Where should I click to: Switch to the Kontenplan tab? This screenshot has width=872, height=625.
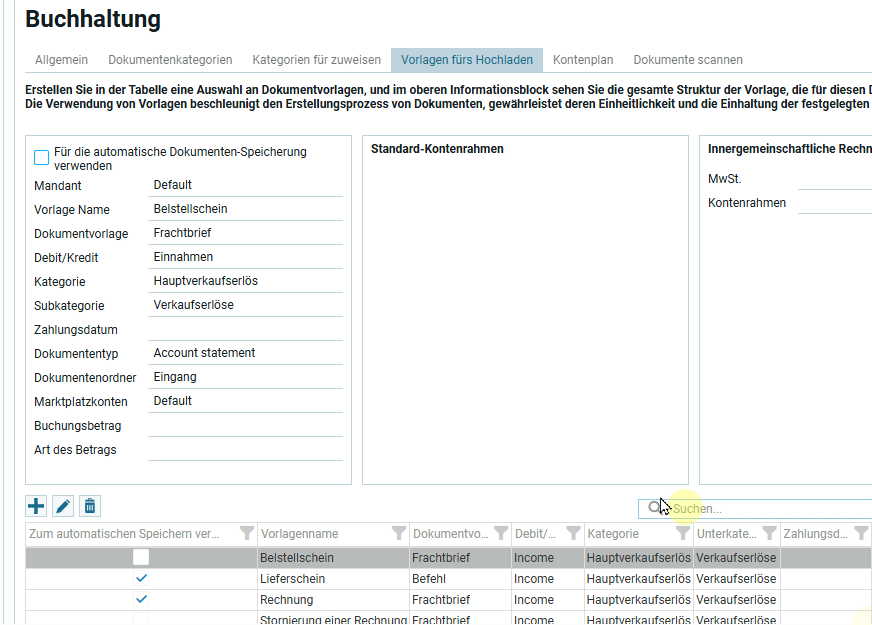[583, 60]
